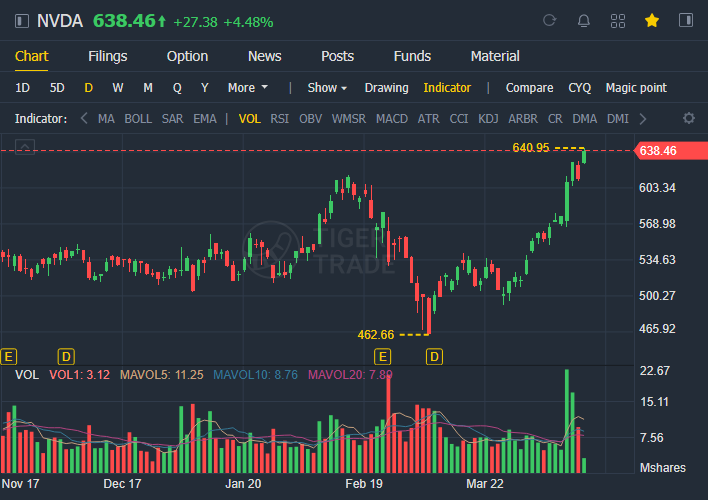Toggle the left sidebar icon beside NVDA
The height and width of the screenshot is (500, 708).
[22, 21]
